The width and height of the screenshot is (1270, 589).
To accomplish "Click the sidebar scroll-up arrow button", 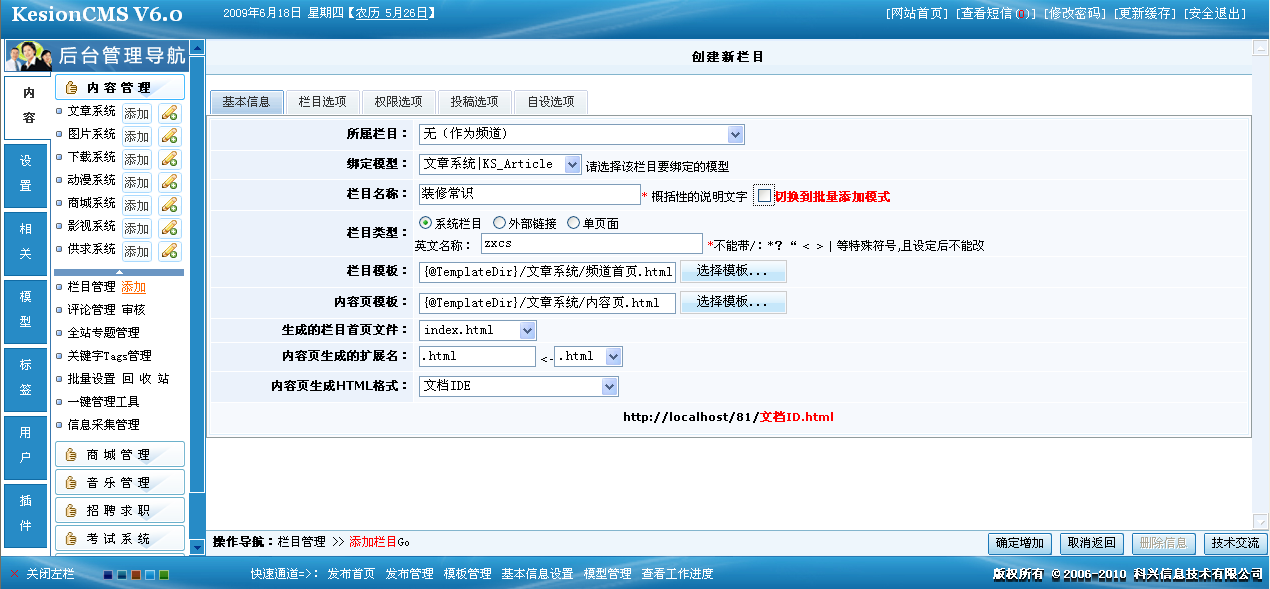I will 197,47.
